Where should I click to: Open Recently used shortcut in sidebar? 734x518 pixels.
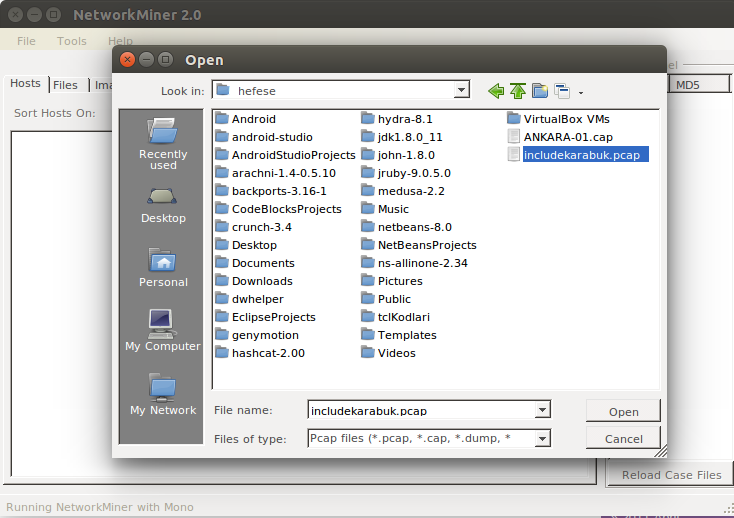(163, 144)
